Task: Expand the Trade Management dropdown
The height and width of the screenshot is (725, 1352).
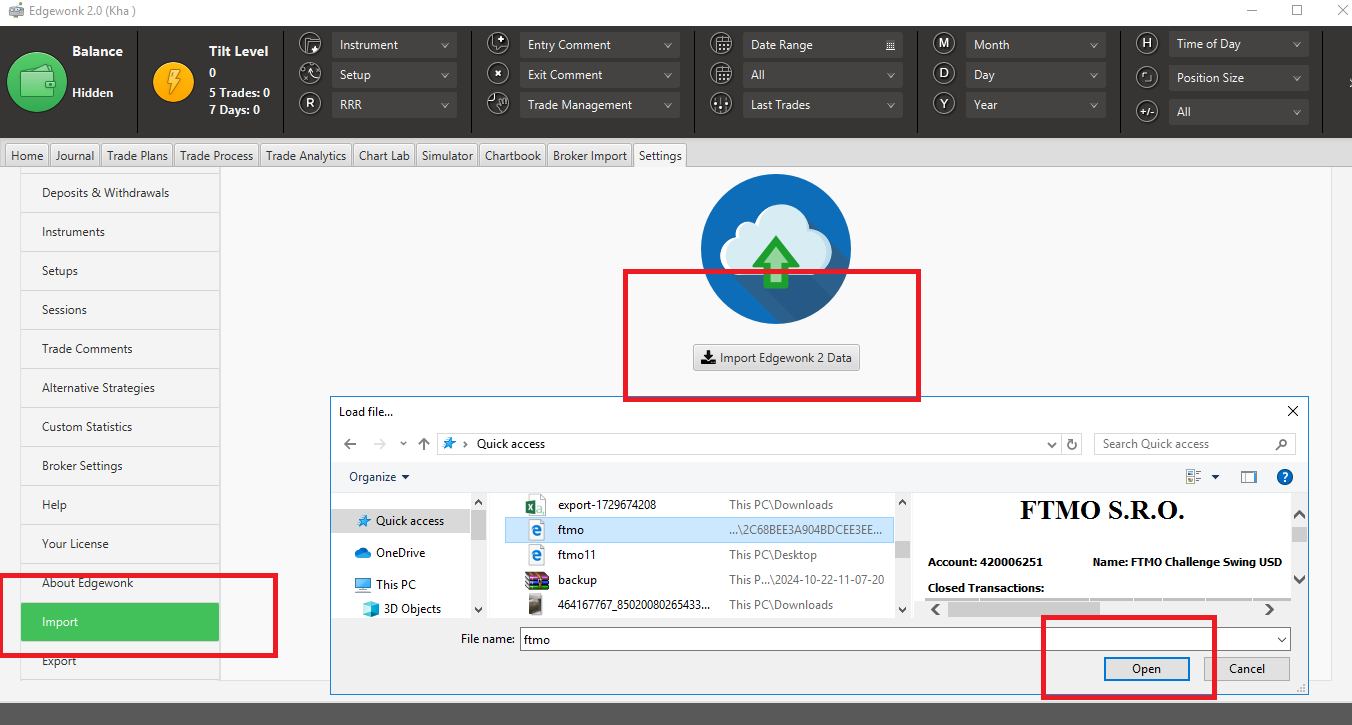Action: tap(599, 105)
